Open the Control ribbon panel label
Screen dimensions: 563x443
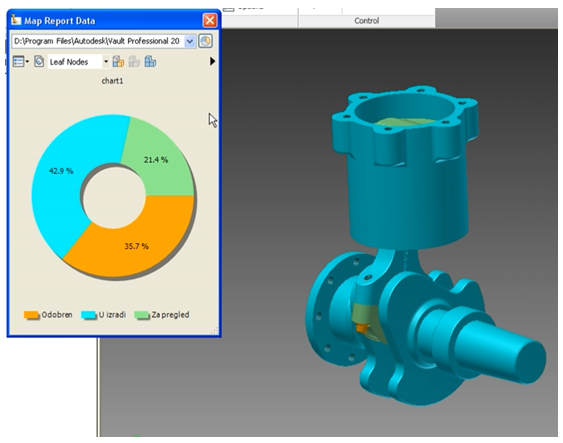click(x=367, y=21)
